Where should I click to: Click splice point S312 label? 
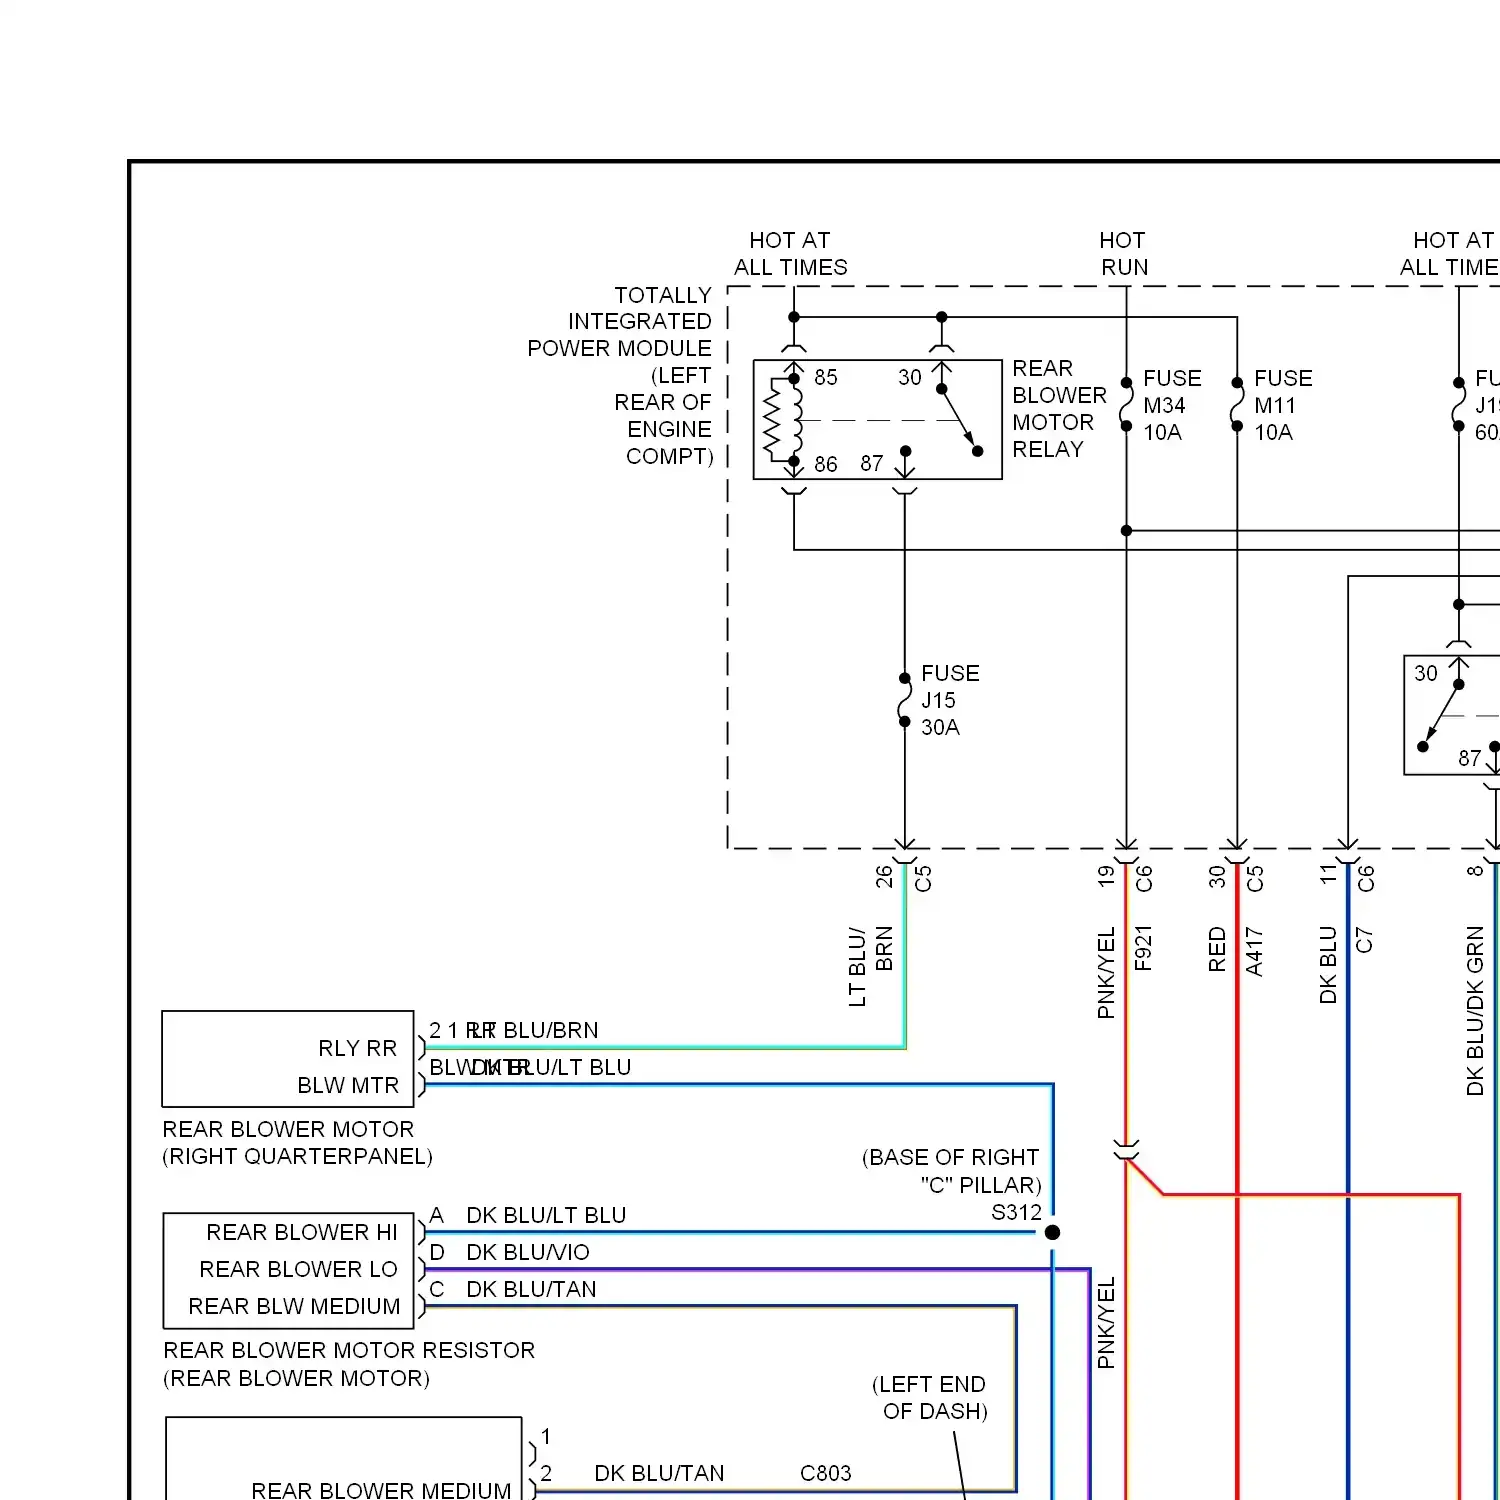click(1016, 1212)
